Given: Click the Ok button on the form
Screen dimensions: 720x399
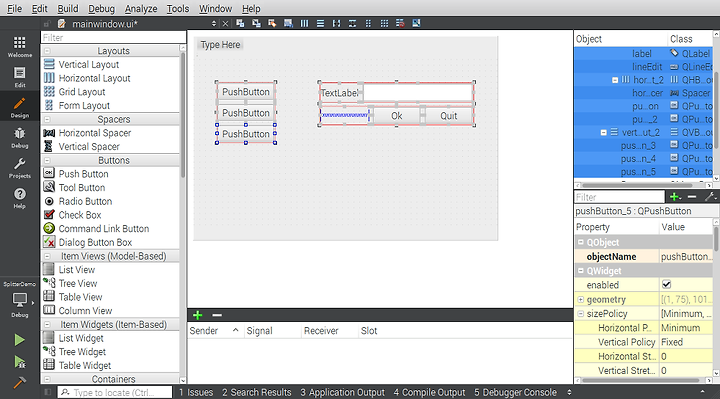Looking at the screenshot, I should click(x=397, y=116).
